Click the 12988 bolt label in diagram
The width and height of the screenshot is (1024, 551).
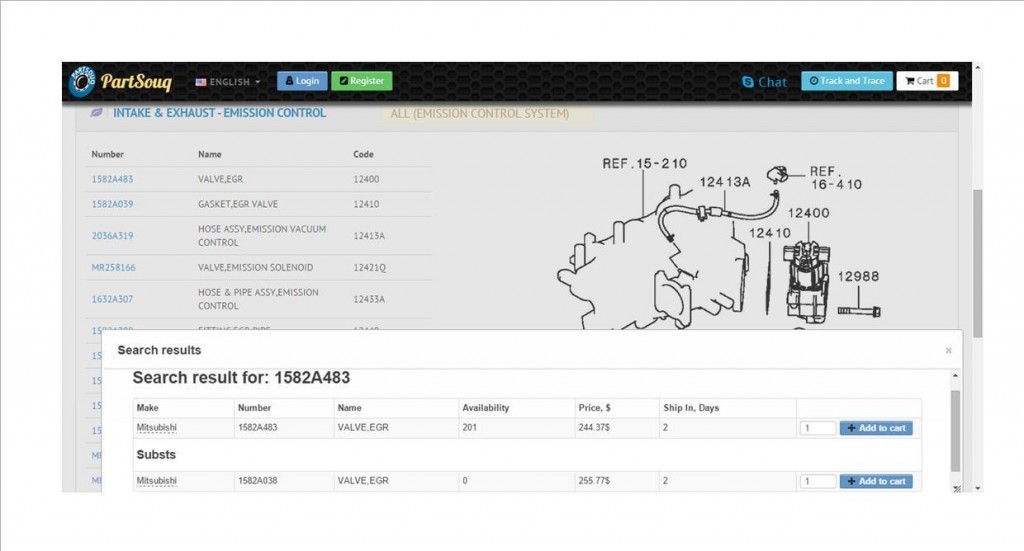(x=858, y=277)
